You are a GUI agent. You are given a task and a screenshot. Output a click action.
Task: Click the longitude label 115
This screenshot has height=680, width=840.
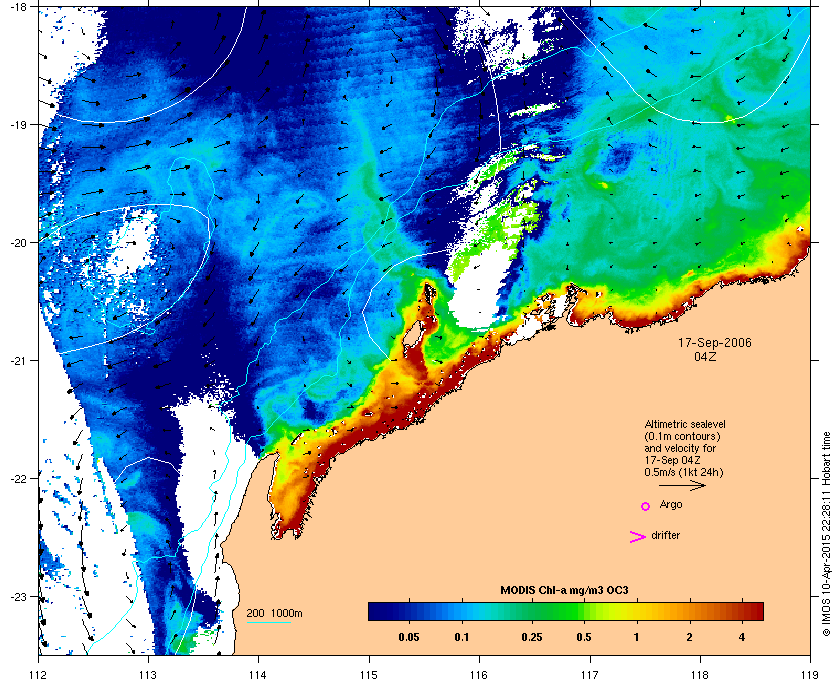pyautogui.click(x=369, y=675)
